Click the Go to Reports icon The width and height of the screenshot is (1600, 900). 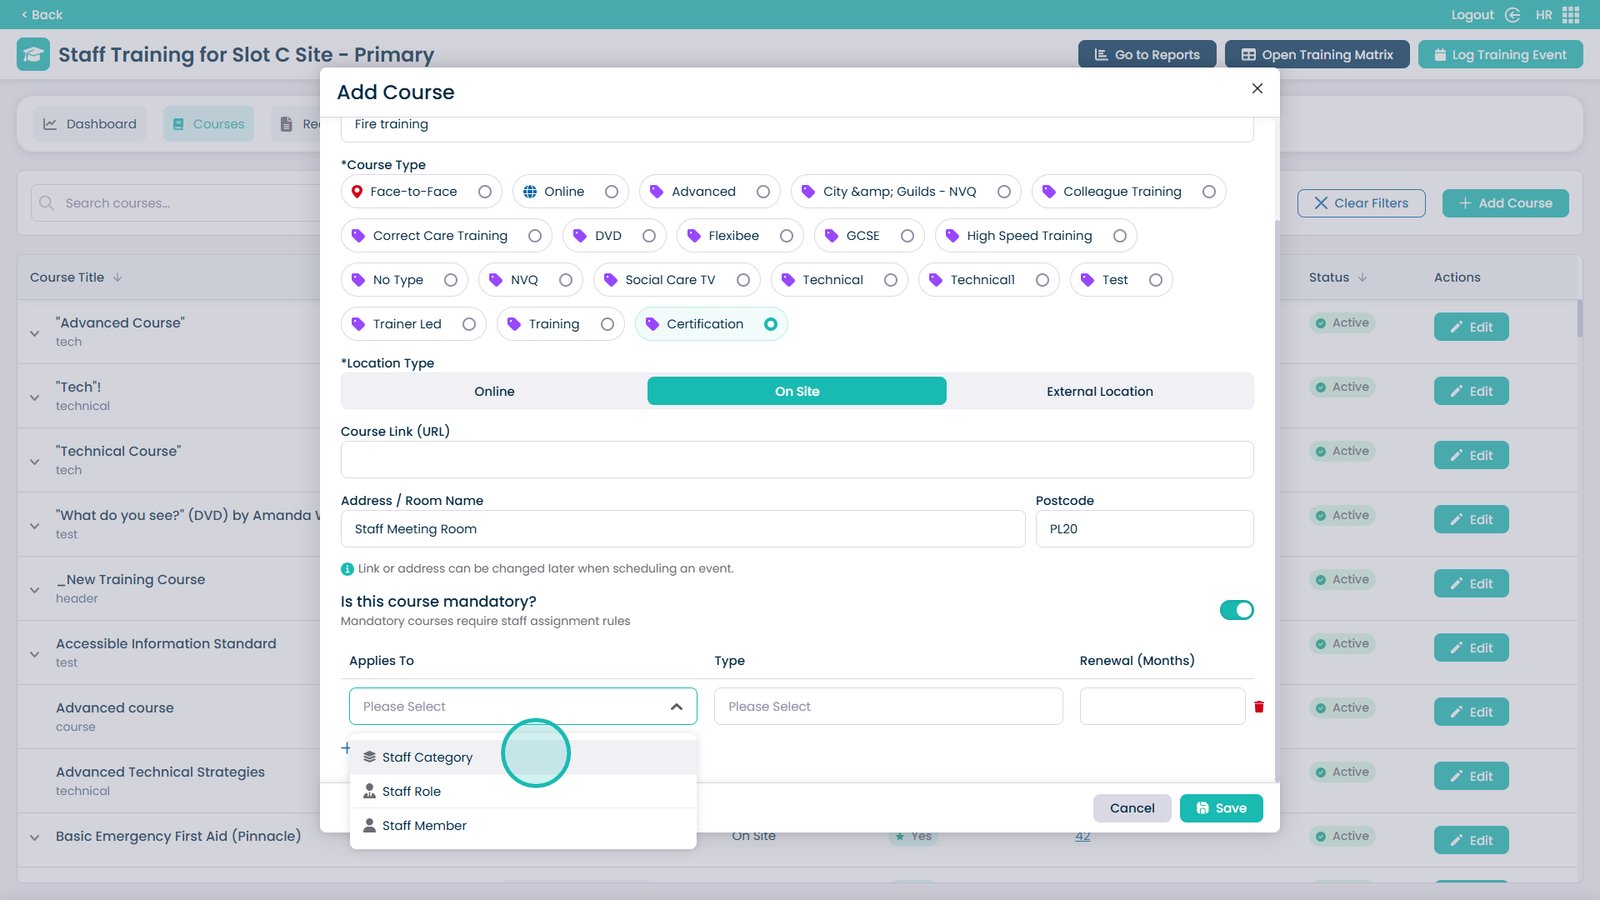(x=1101, y=55)
